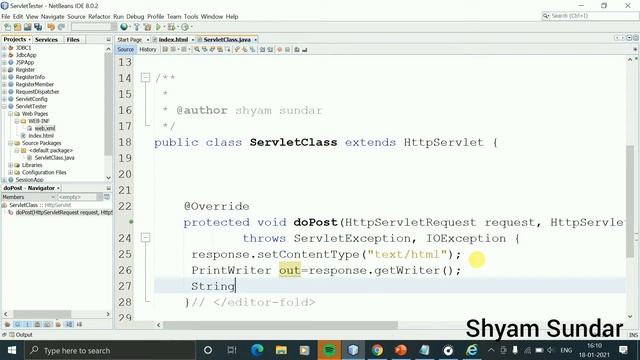Viewport: 640px width, 360px height.
Task: Click the Source view button
Action: [x=125, y=49]
